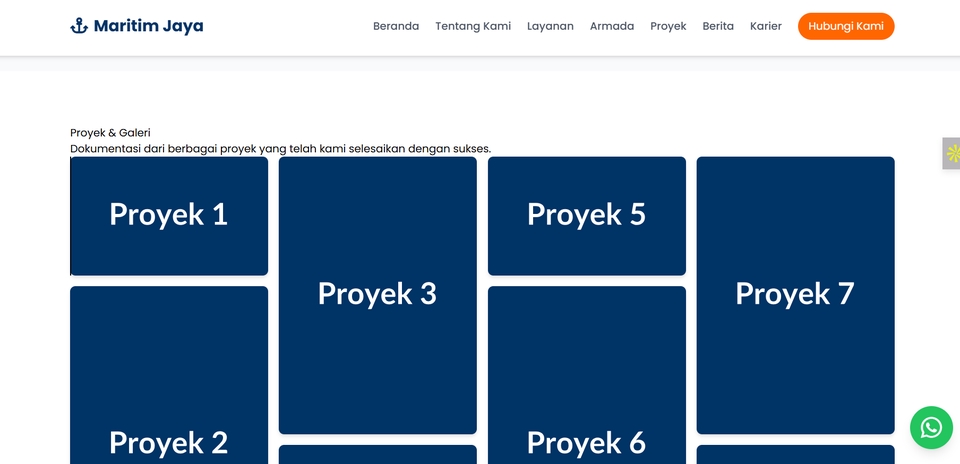View the Proyek 7 gallery image
Viewport: 960px width, 464px height.
coord(795,295)
